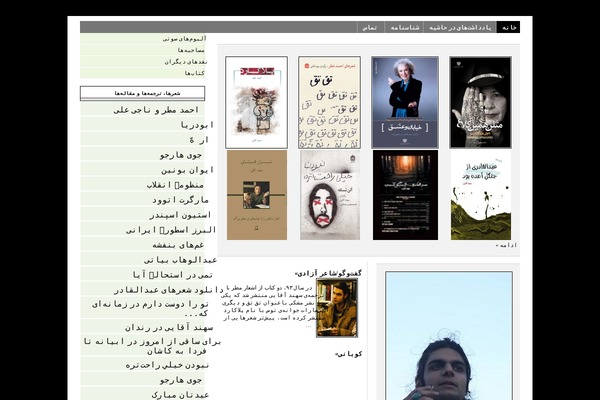Open book cover with red-crossed graffiti face

(x=330, y=195)
